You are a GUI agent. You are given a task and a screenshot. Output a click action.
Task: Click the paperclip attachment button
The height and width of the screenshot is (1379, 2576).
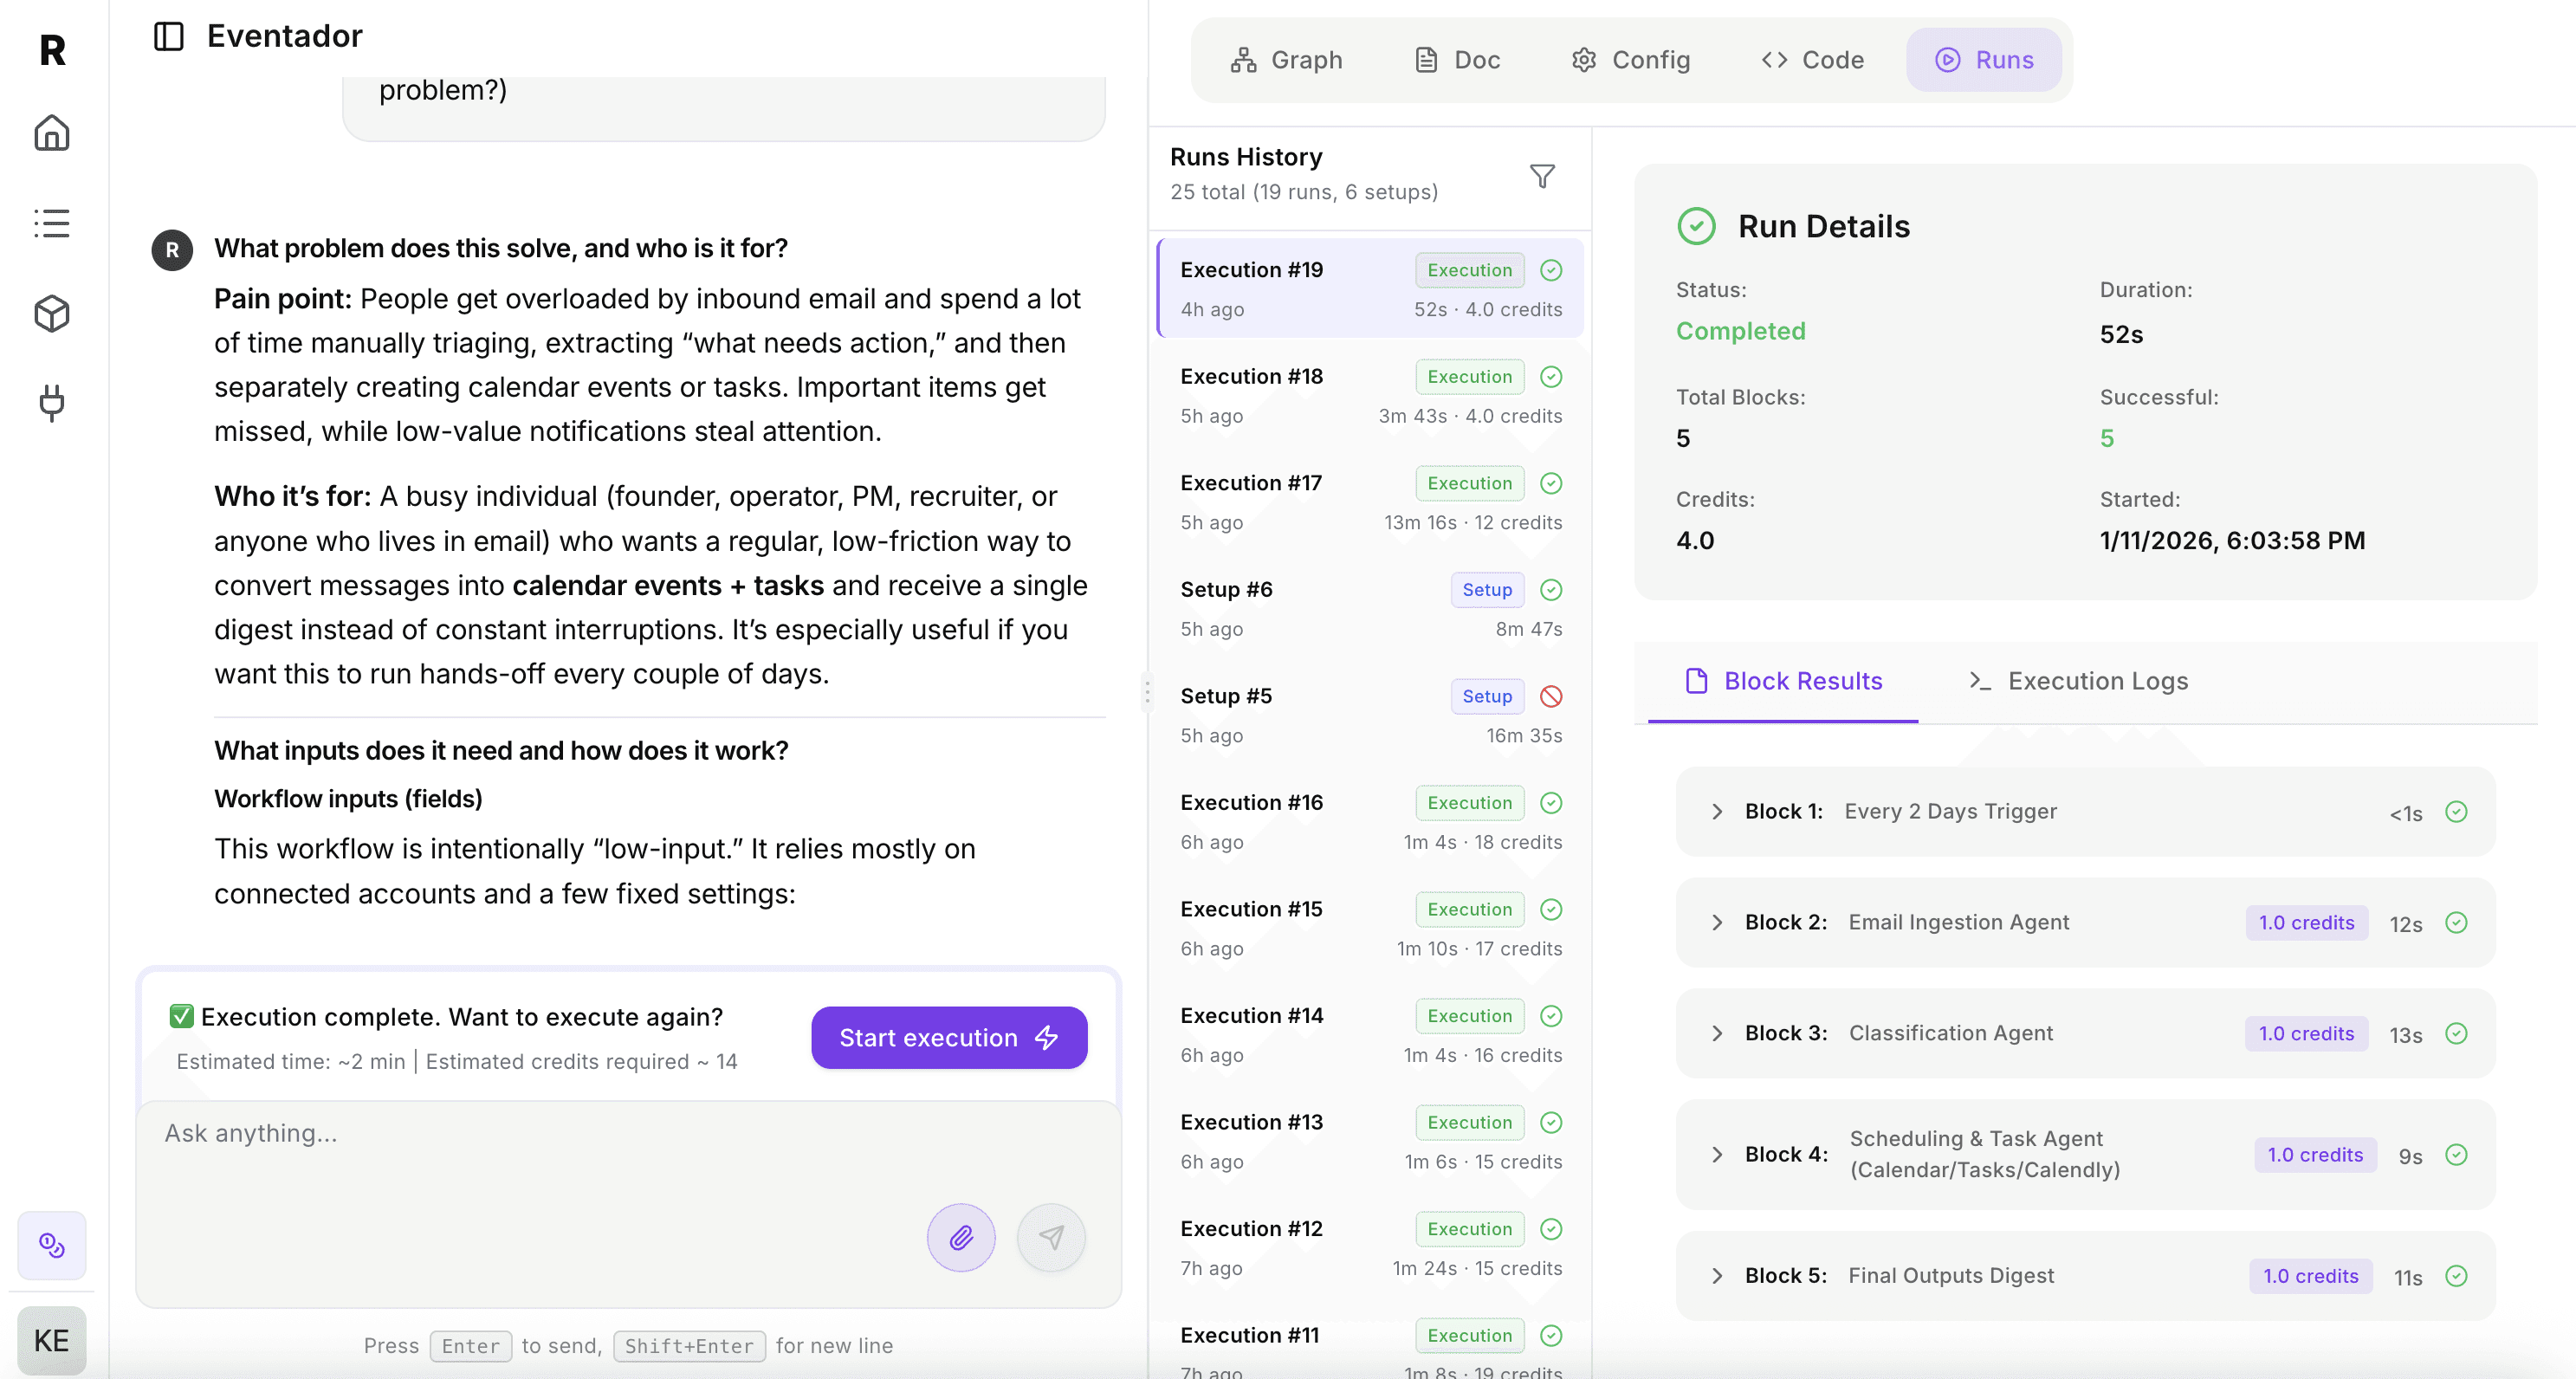[960, 1237]
